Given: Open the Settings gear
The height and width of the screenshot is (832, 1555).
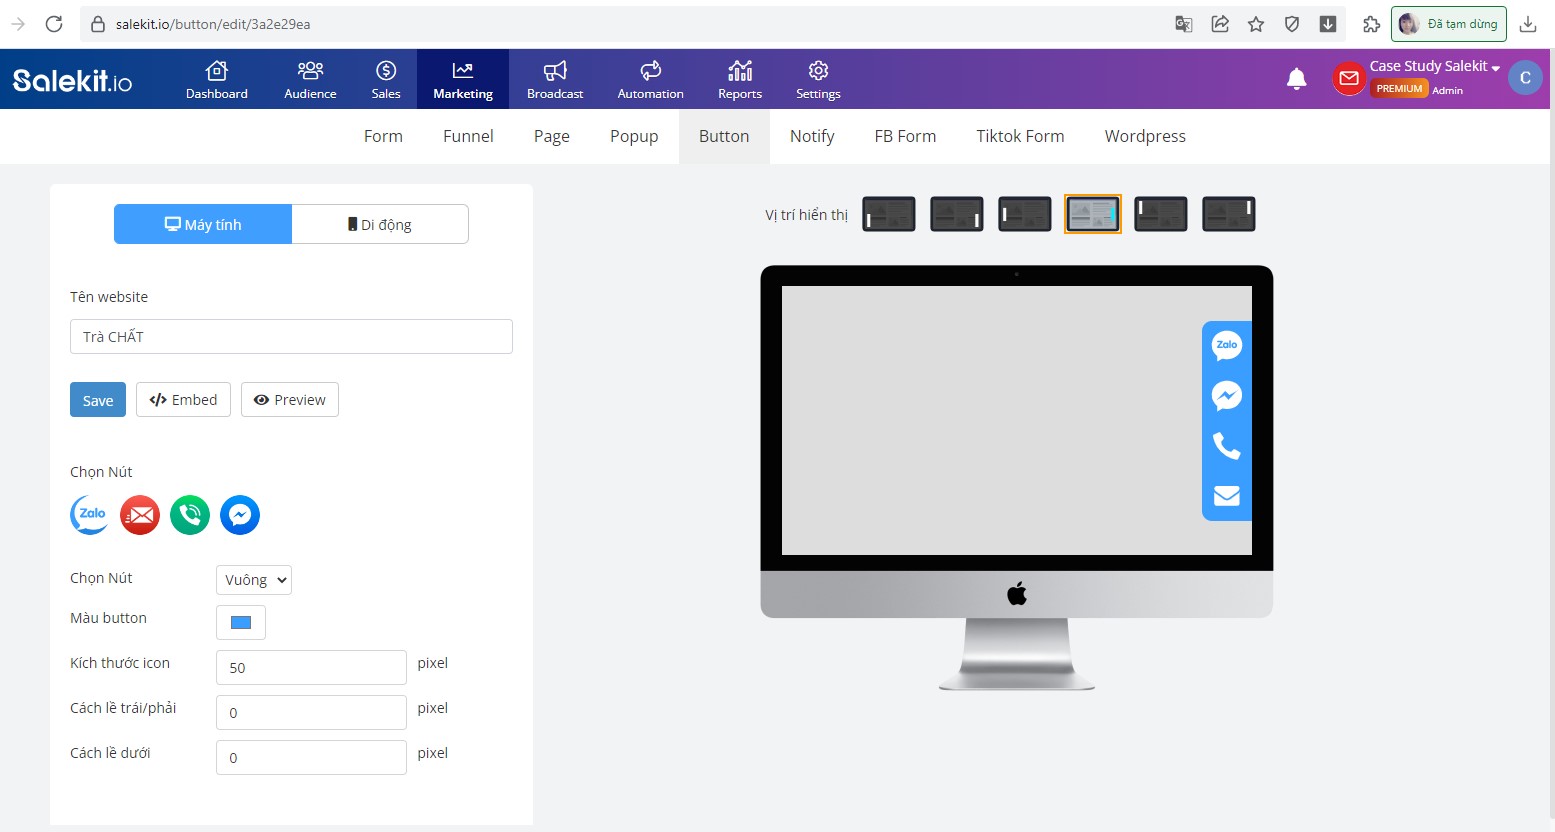Looking at the screenshot, I should 818,80.
